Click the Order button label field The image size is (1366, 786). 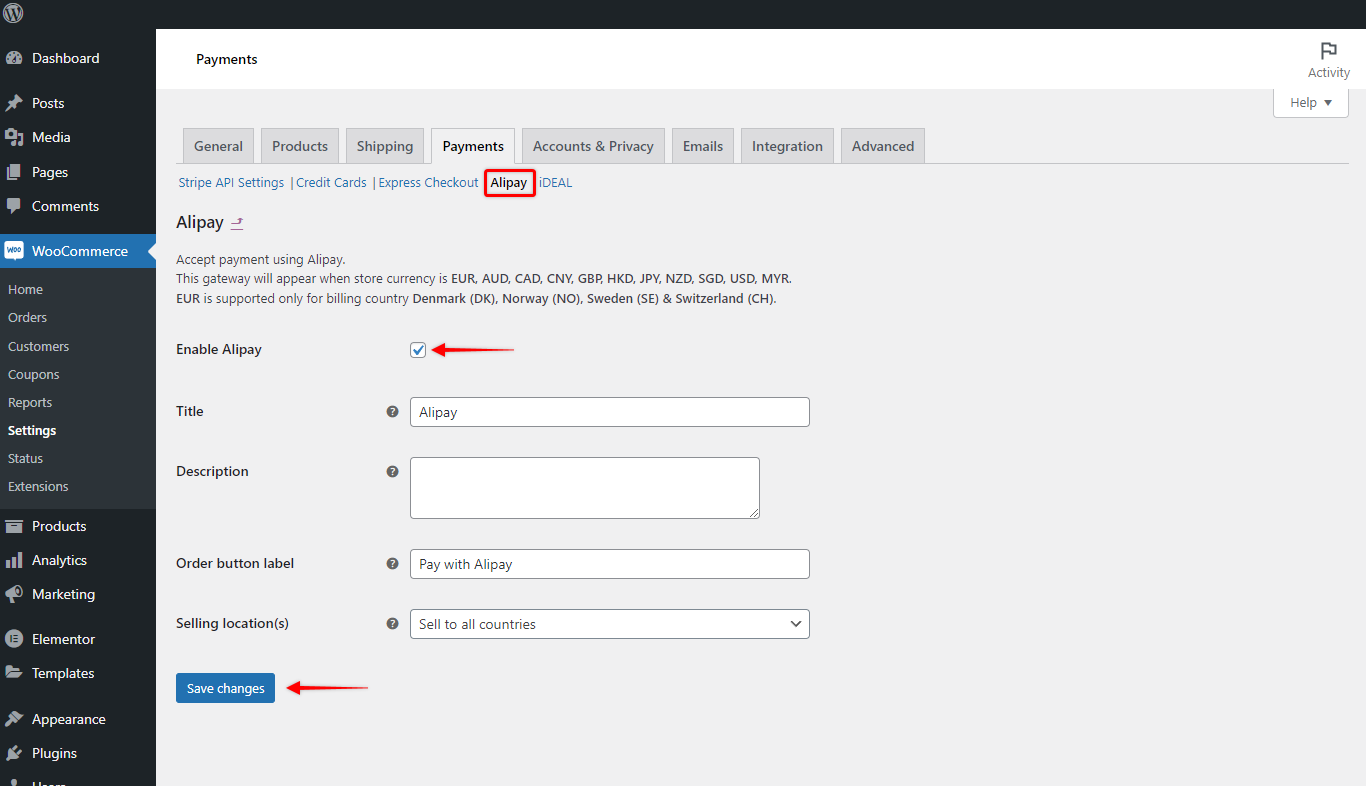pyautogui.click(x=610, y=564)
